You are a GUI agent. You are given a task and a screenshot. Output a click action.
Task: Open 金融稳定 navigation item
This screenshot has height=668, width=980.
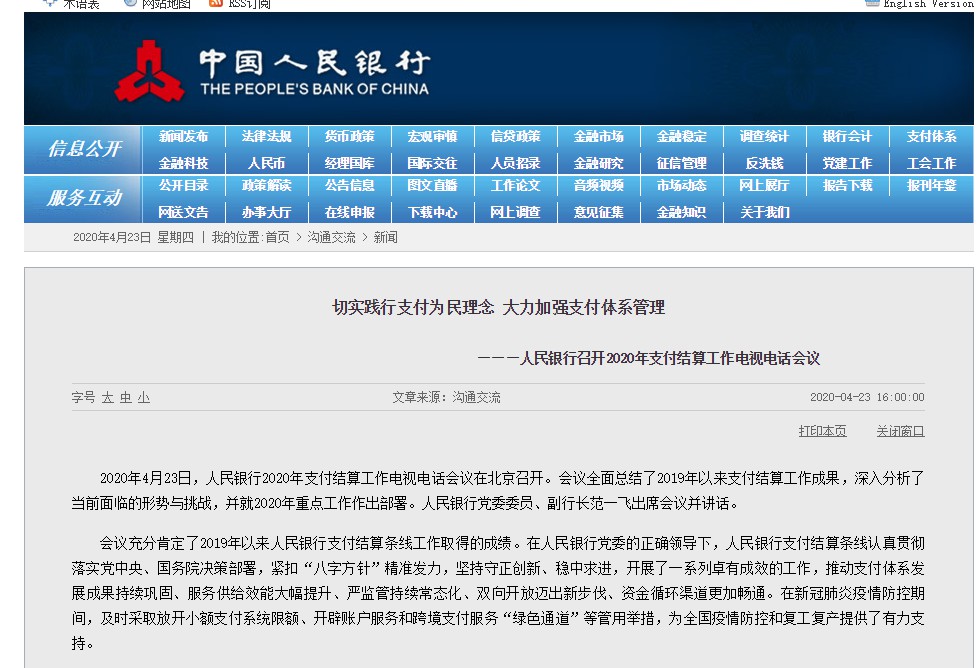click(682, 136)
